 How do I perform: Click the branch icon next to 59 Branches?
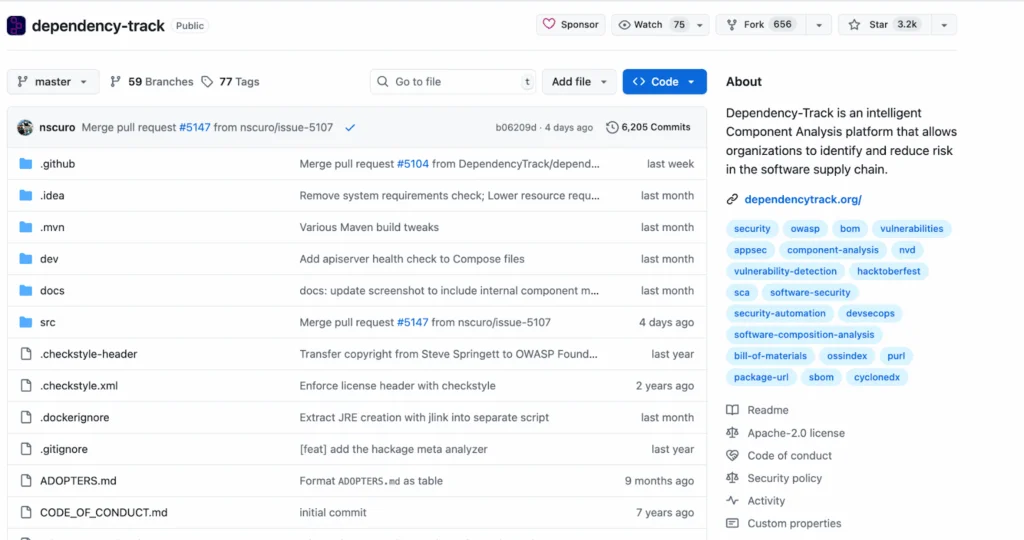coord(116,82)
